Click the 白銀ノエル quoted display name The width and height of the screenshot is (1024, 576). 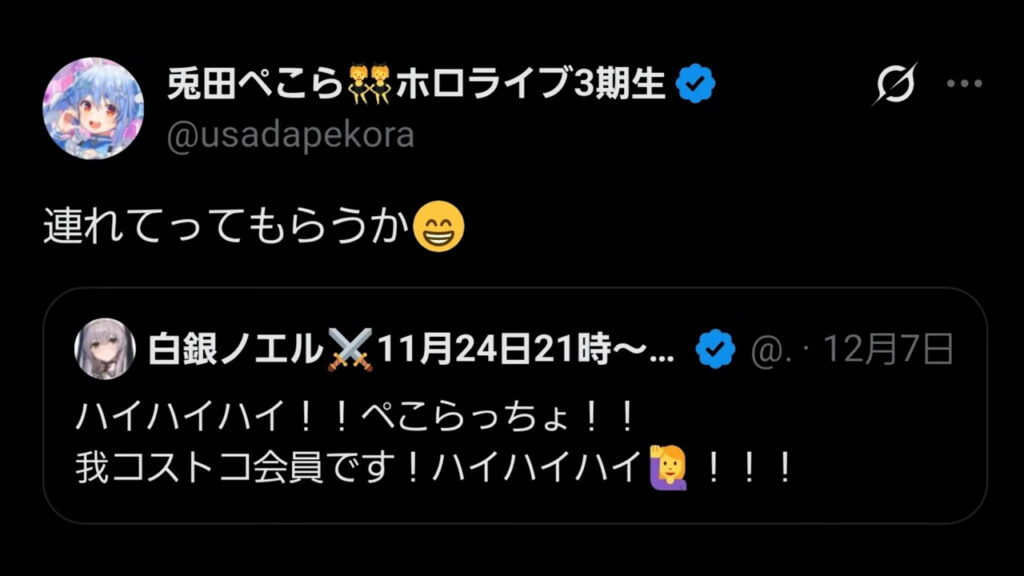tap(236, 349)
